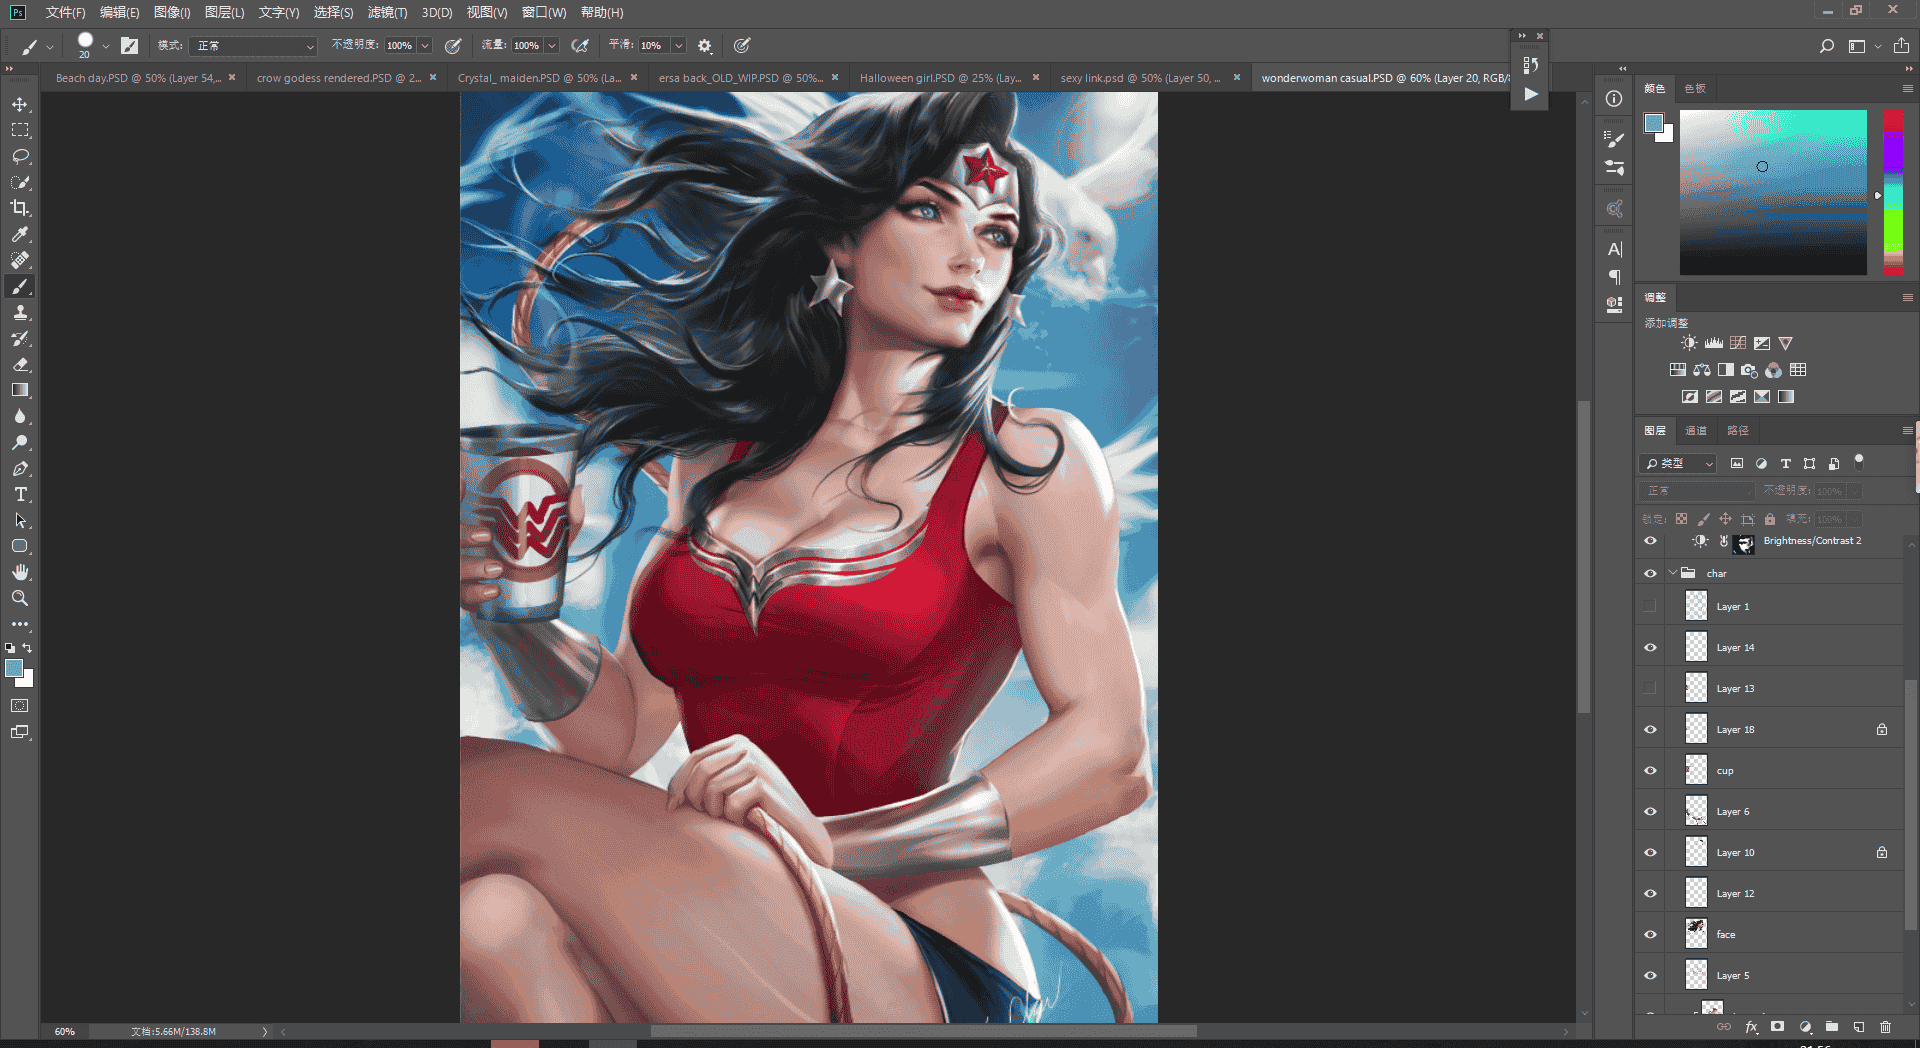Select the Eyedropper tool
This screenshot has width=1920, height=1048.
tap(20, 234)
